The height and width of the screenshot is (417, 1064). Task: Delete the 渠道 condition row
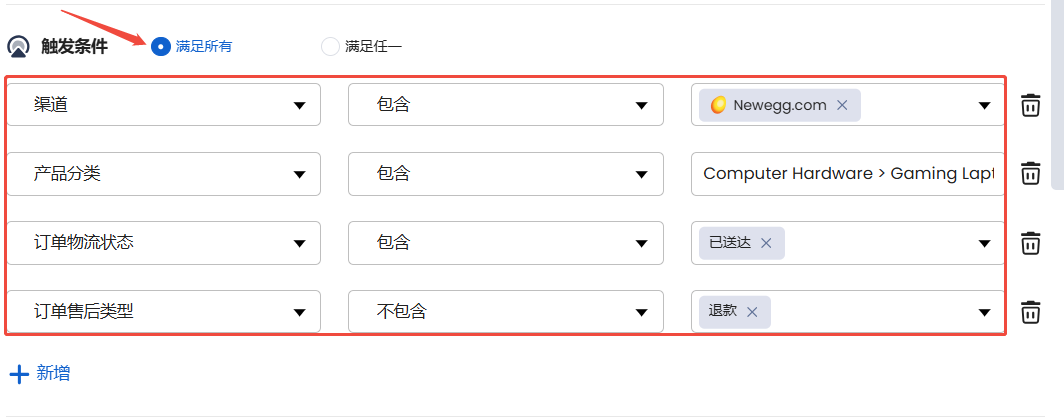coord(1030,105)
